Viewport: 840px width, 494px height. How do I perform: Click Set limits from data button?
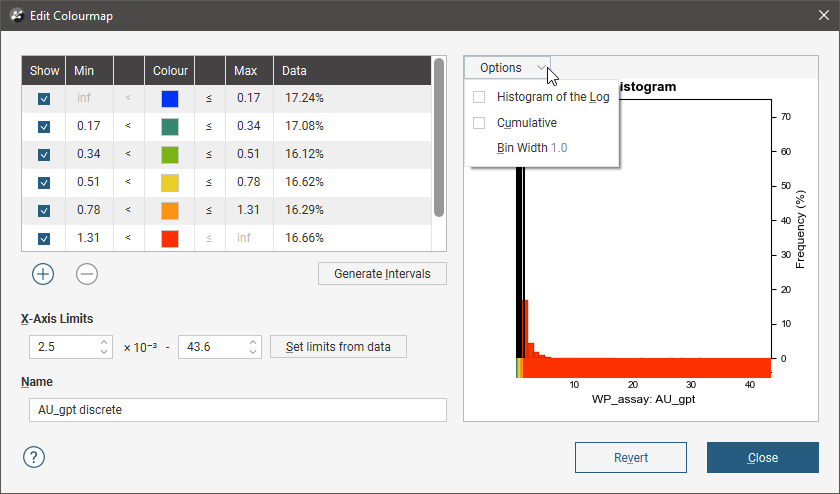coord(338,347)
